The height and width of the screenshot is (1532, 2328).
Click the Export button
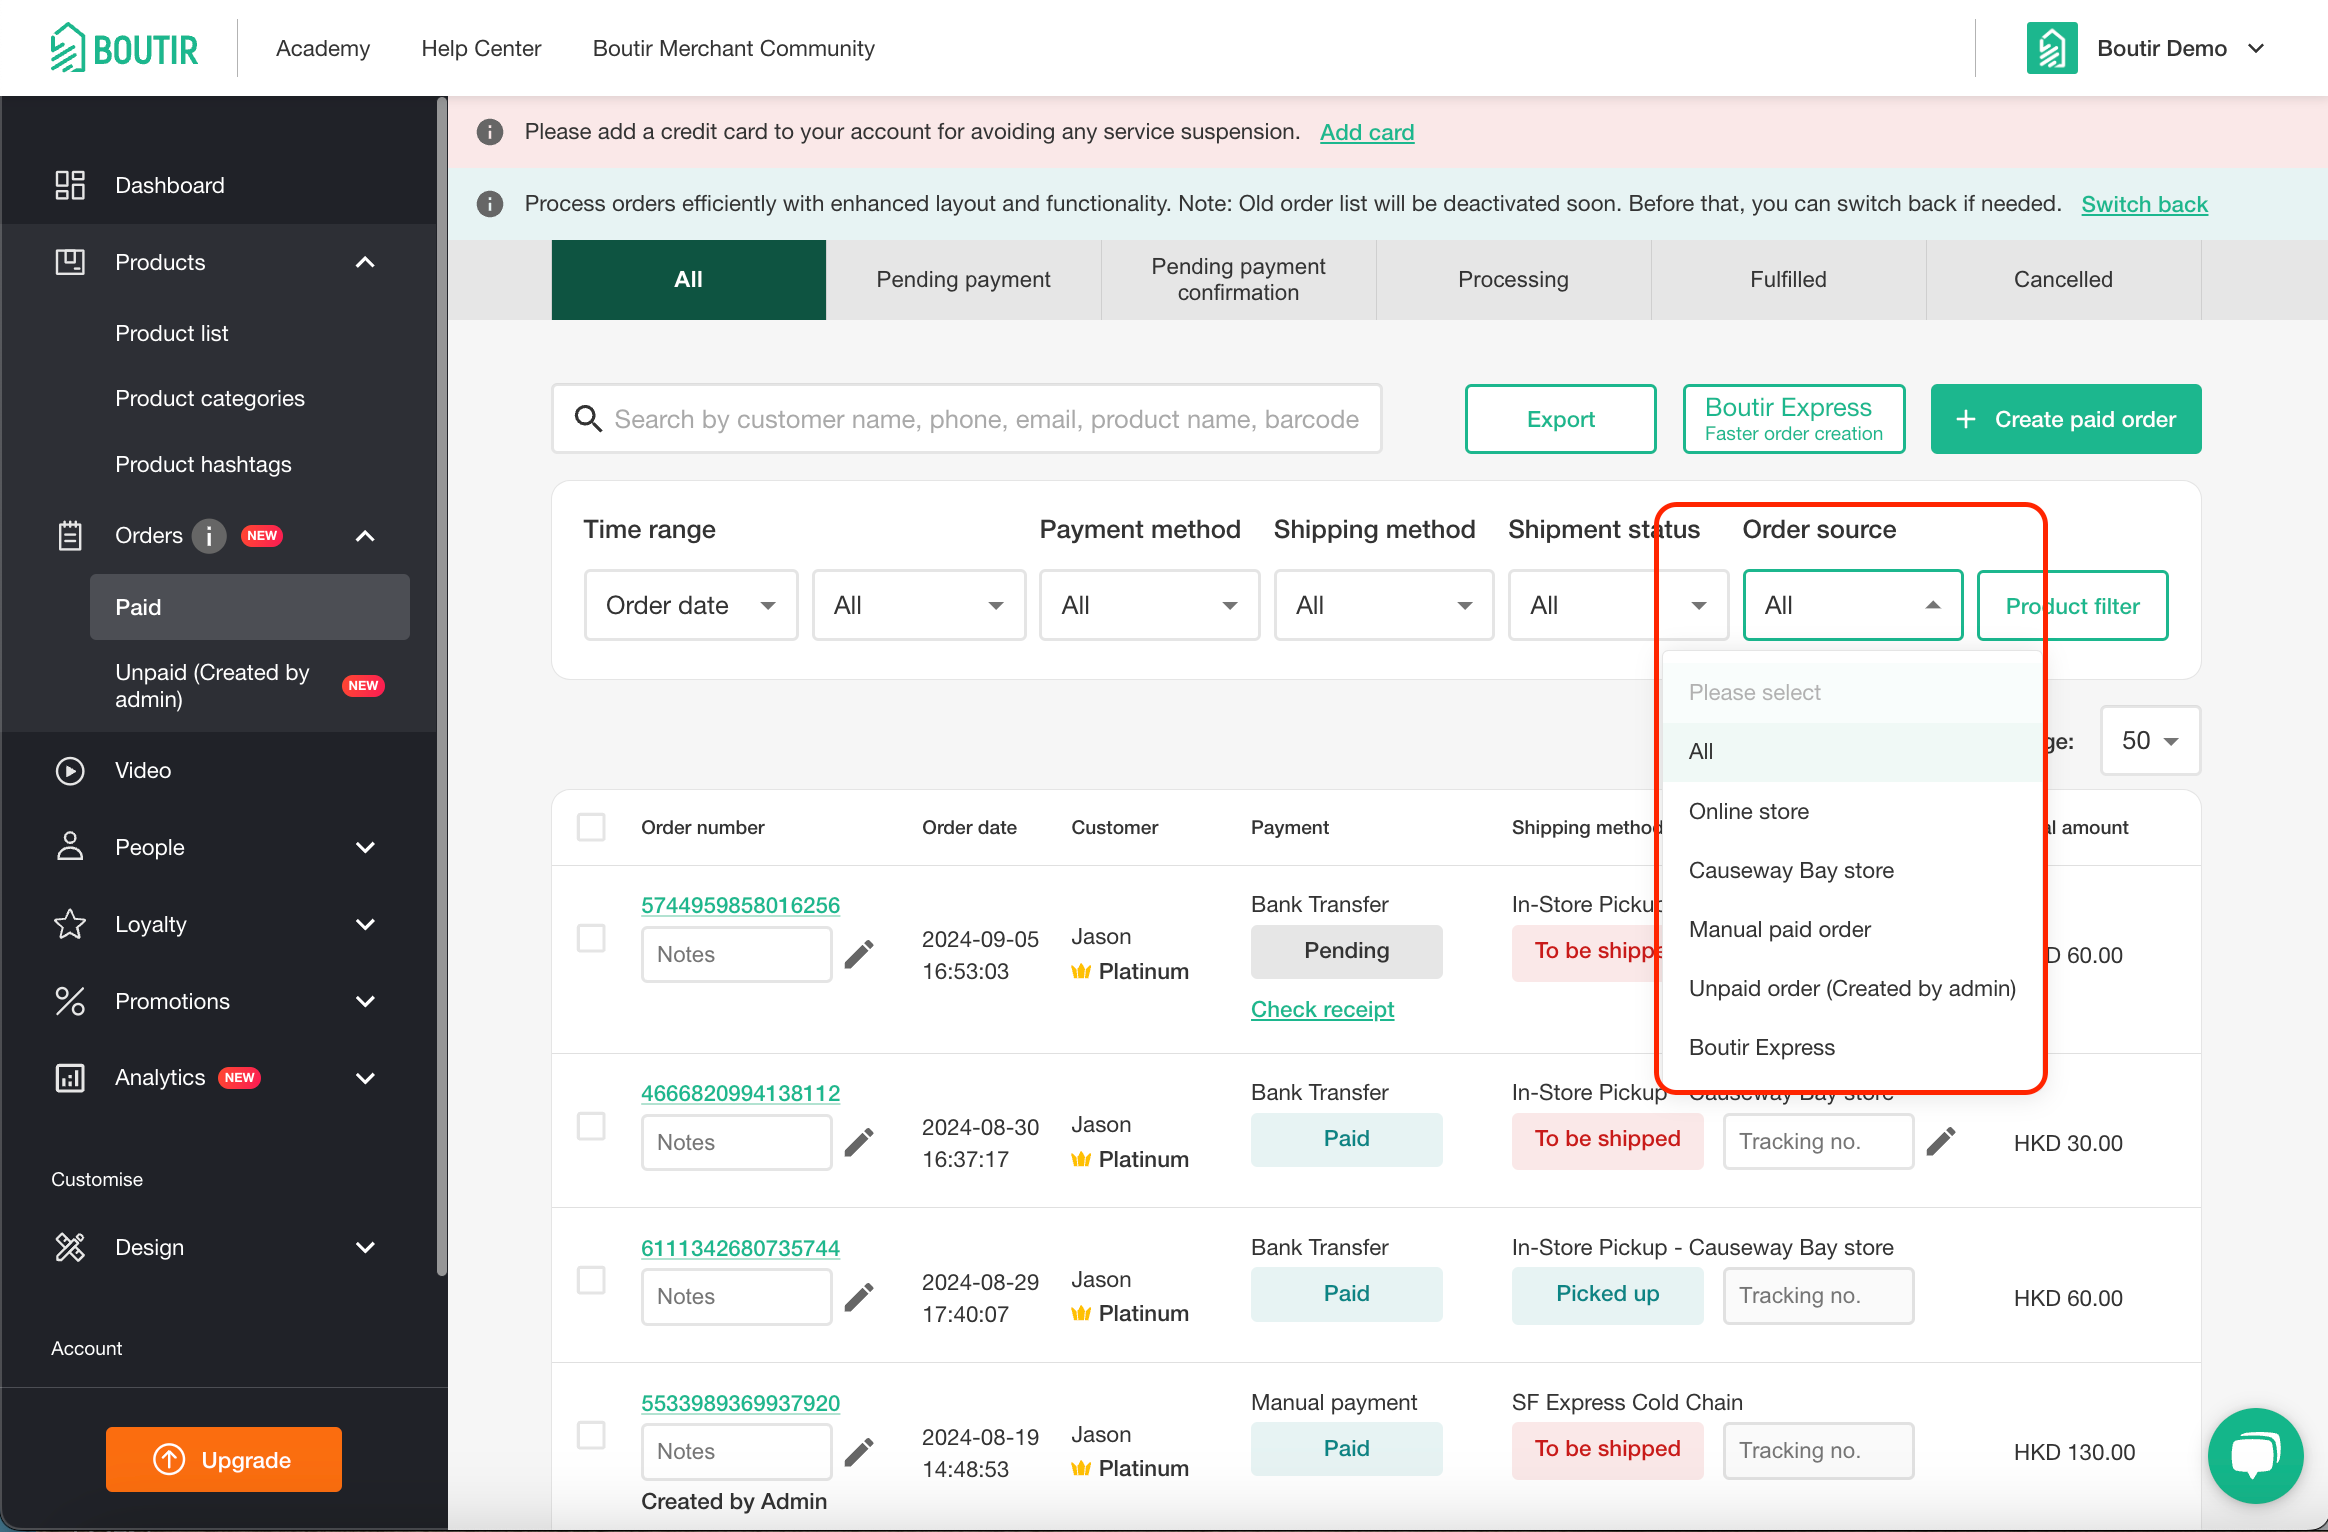point(1560,419)
